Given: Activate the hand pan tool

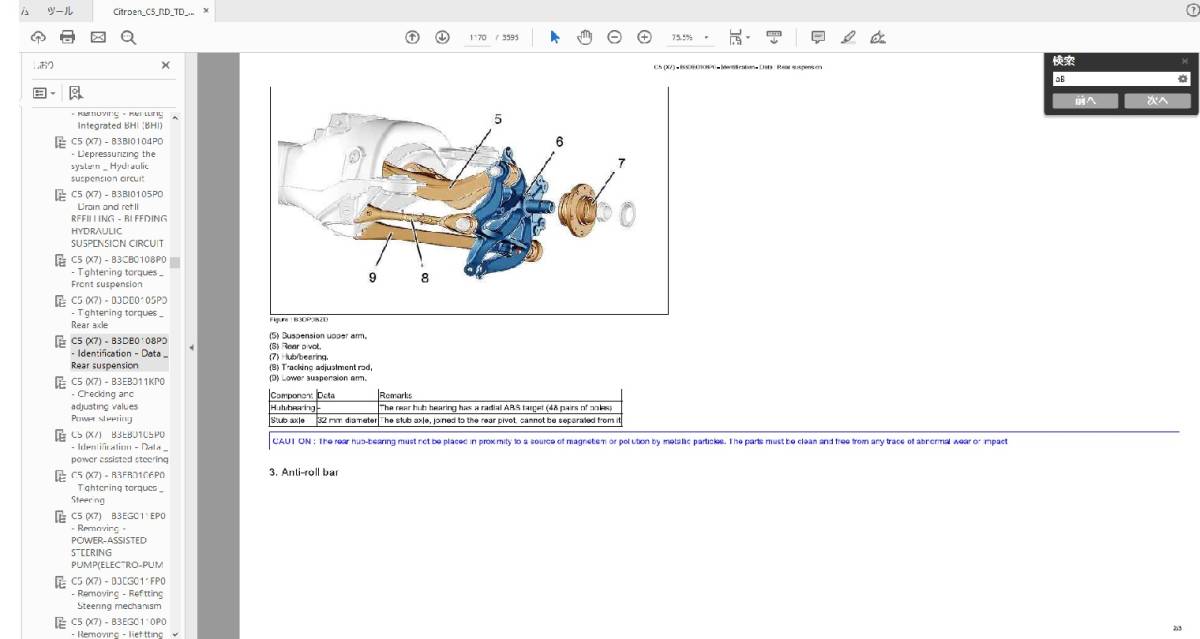Looking at the screenshot, I should point(586,37).
